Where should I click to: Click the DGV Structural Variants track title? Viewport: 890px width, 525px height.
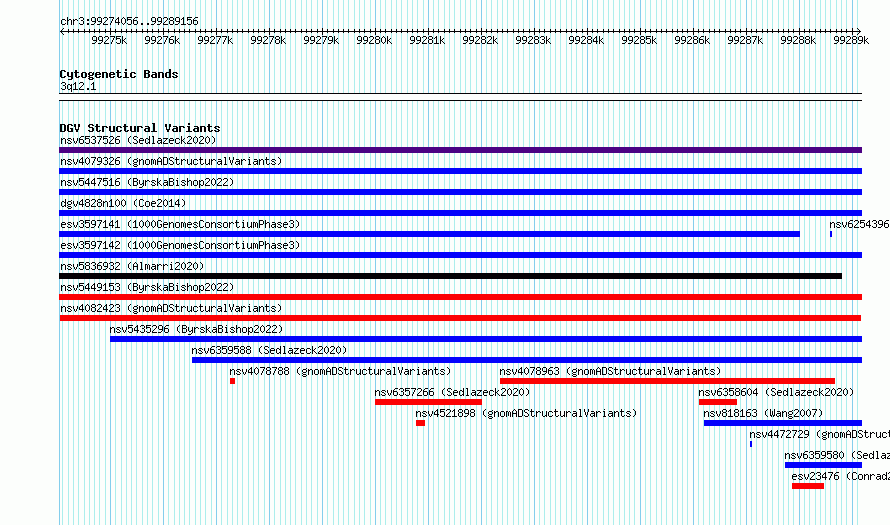pyautogui.click(x=140, y=128)
